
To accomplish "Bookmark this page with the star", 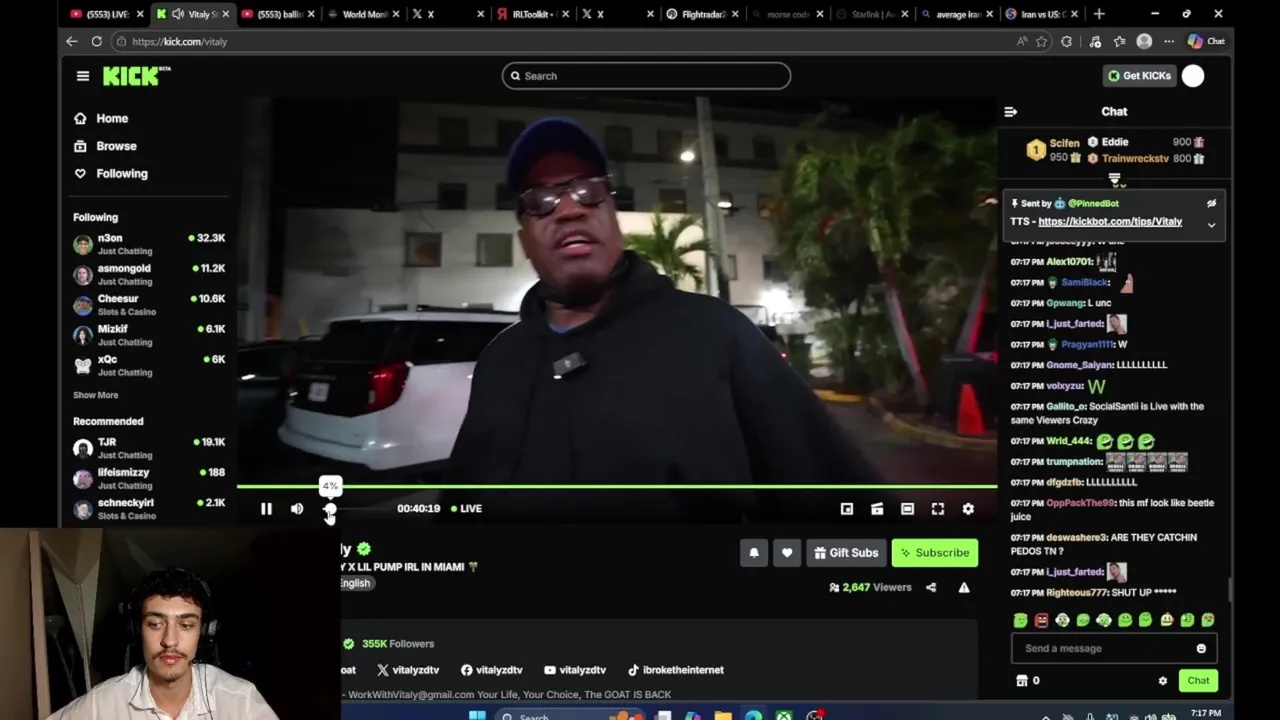I will [x=1041, y=42].
